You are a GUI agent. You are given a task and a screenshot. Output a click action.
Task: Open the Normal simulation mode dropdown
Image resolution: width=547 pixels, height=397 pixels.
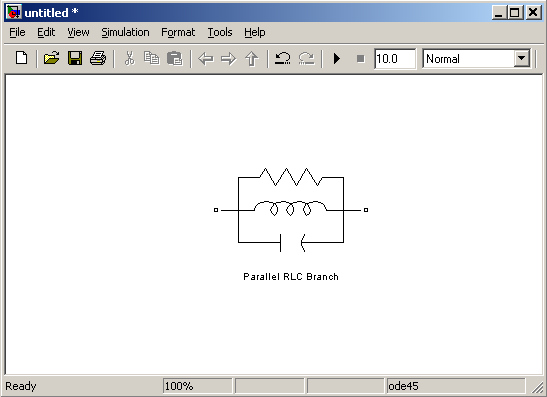(x=522, y=59)
